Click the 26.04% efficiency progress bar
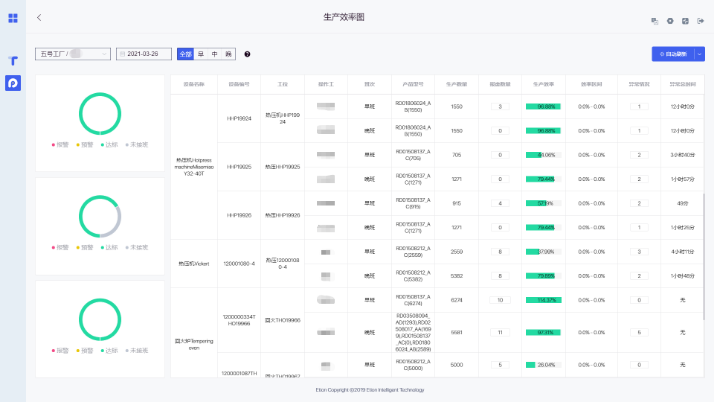 click(x=543, y=365)
